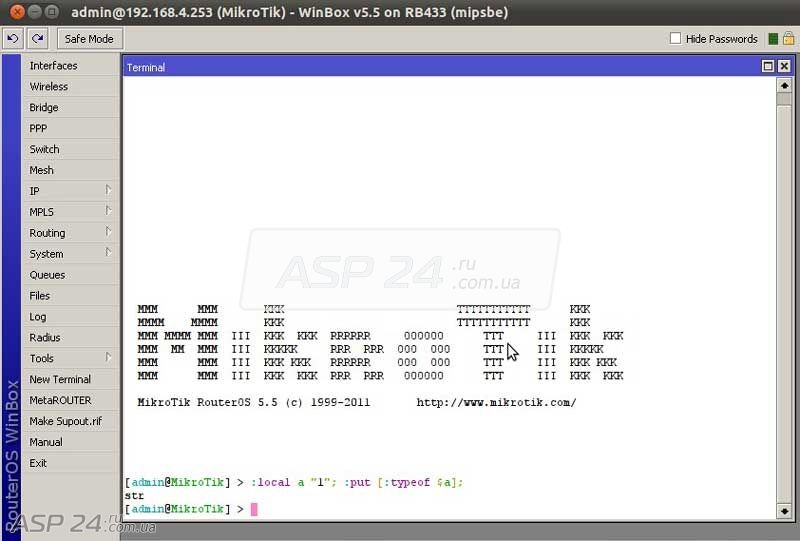Screen dimensions: 800x541
Task: Maximize the Terminal panel window
Action: point(768,67)
